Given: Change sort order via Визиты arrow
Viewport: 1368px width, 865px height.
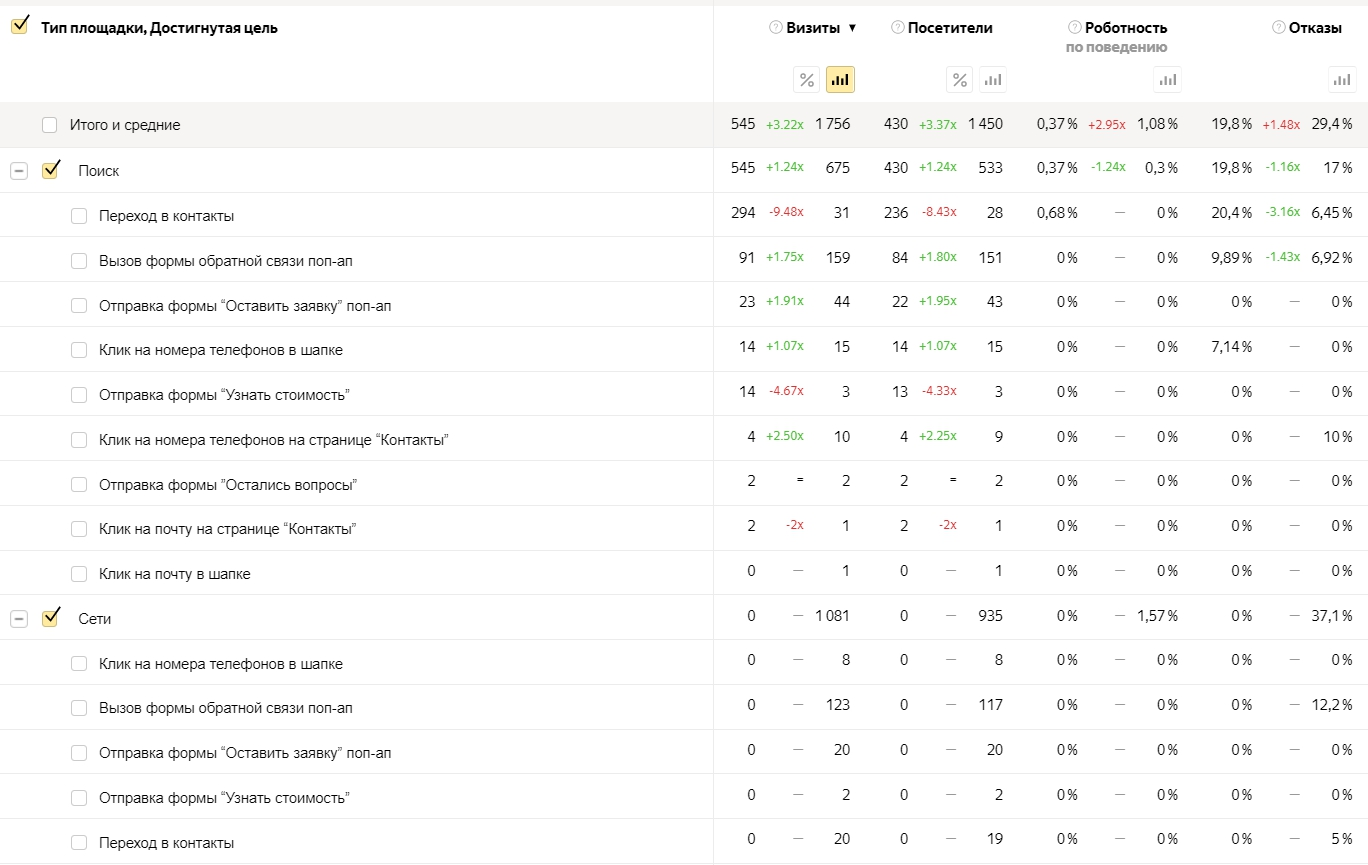Looking at the screenshot, I should [852, 28].
